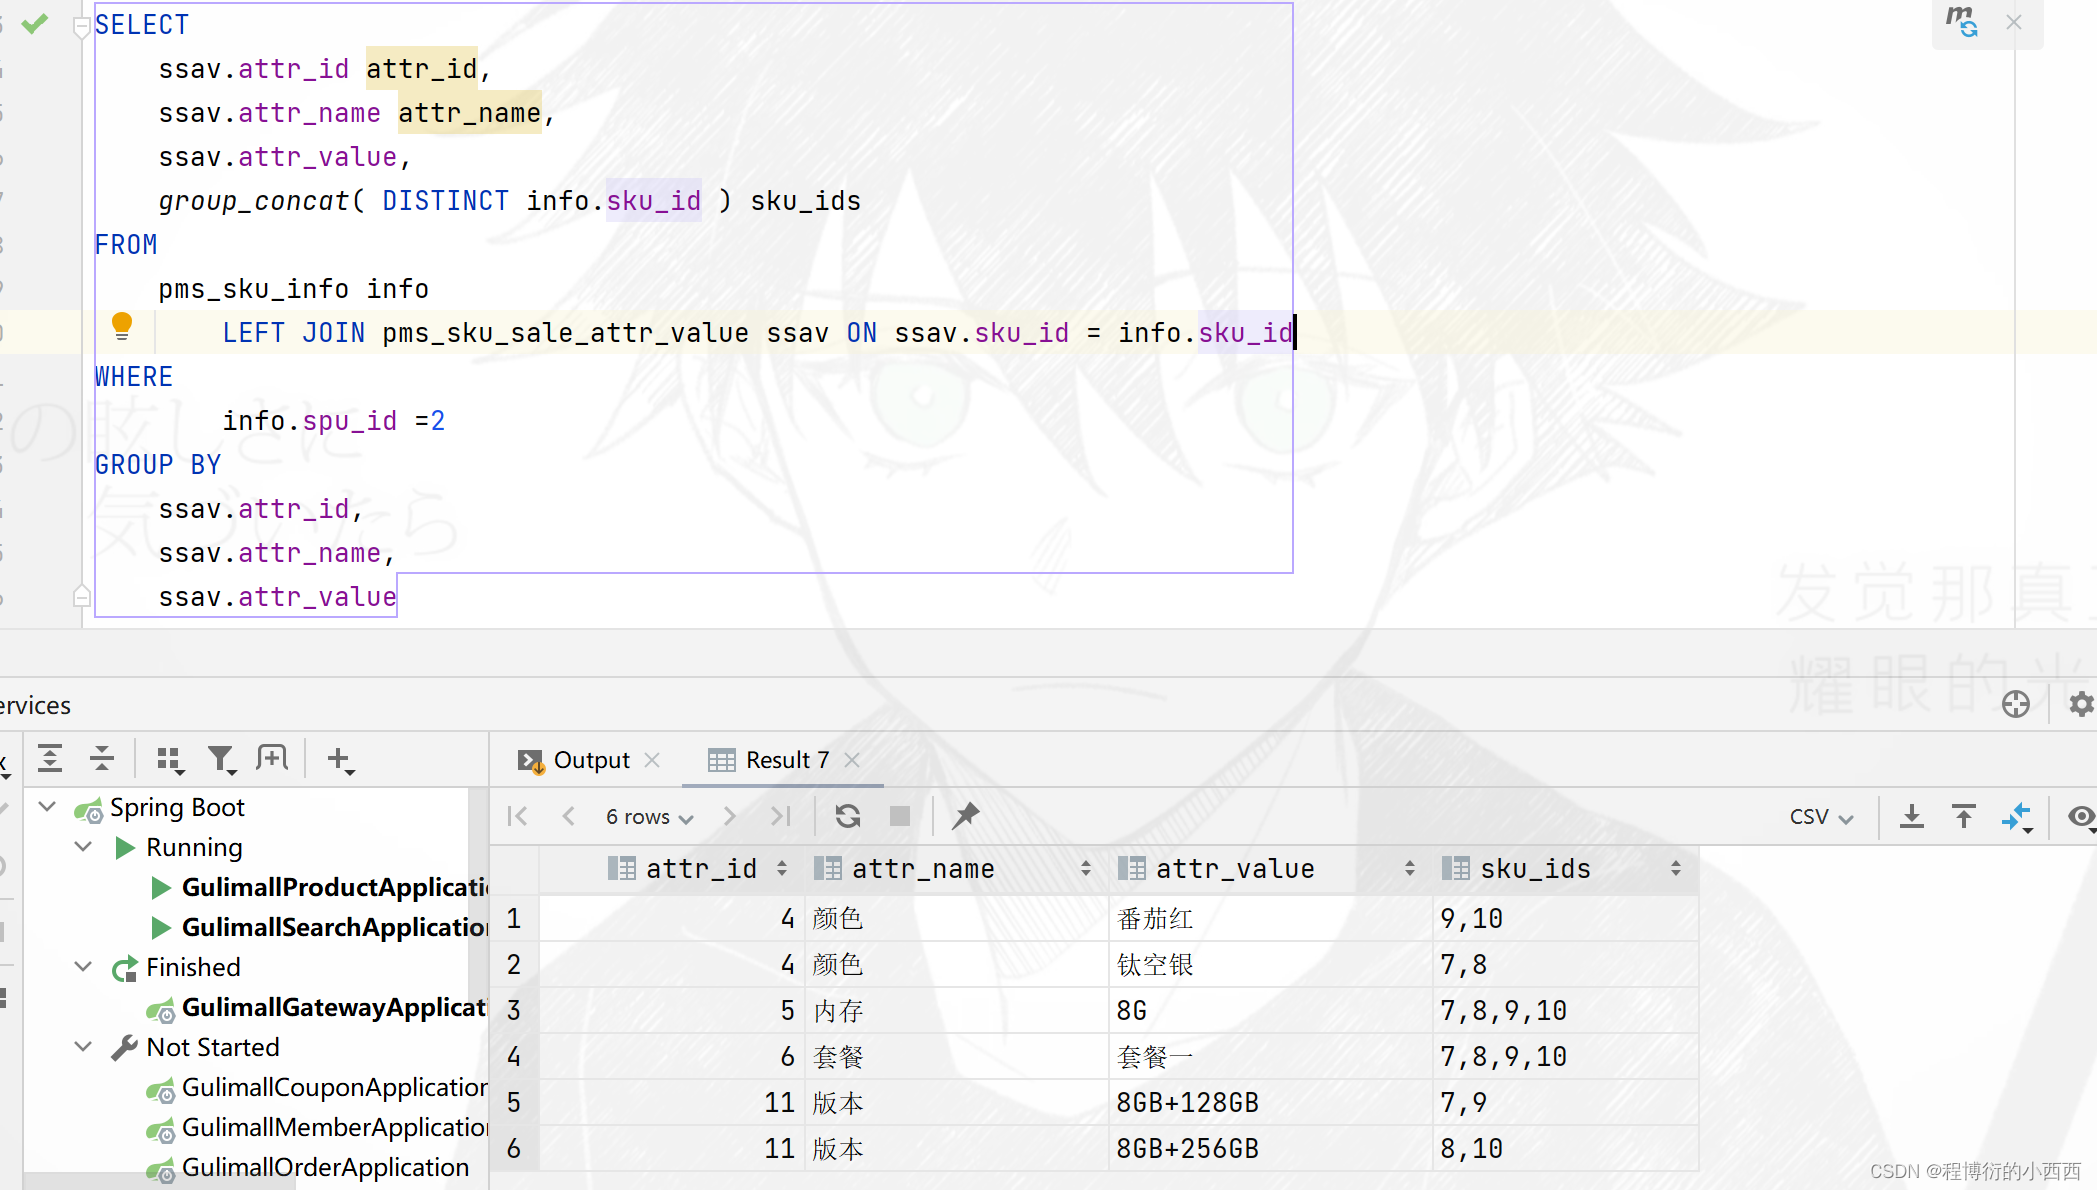Pin the Result 7 tab with pin icon

965,816
